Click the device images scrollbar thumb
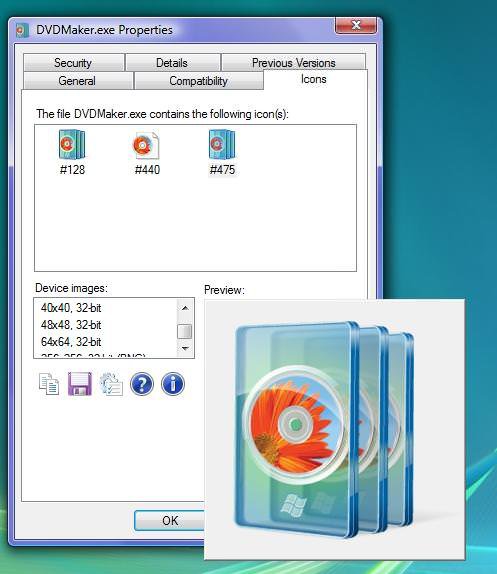This screenshot has height=574, width=497. [x=185, y=331]
